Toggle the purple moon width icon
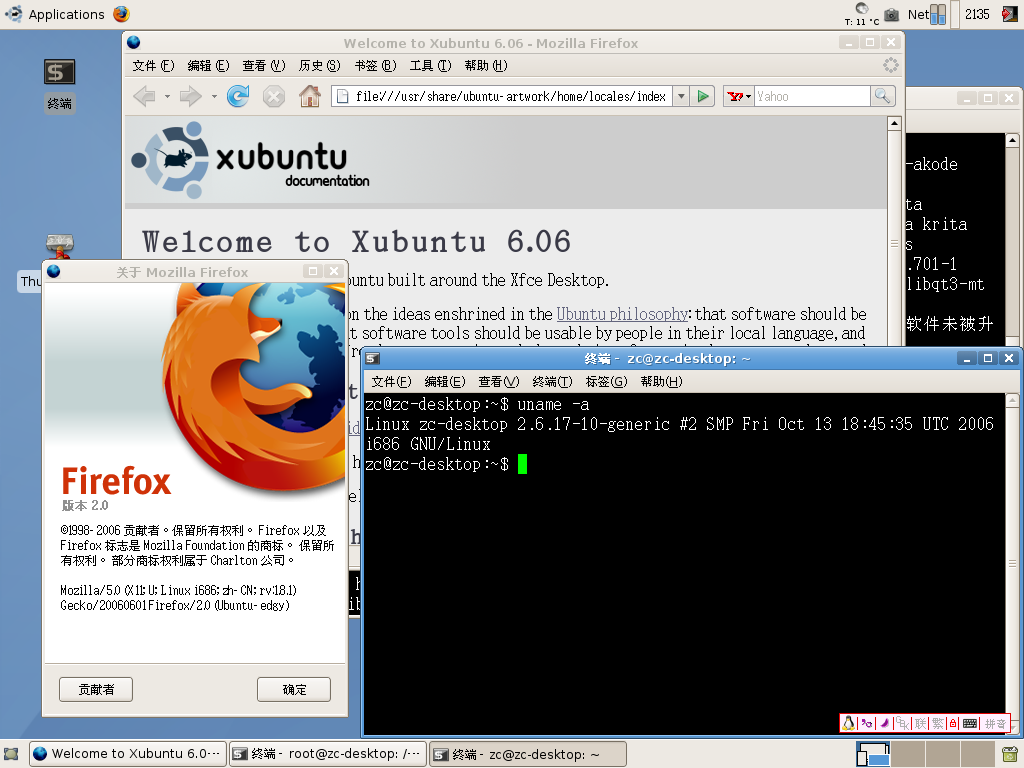The image size is (1024, 768). click(884, 723)
